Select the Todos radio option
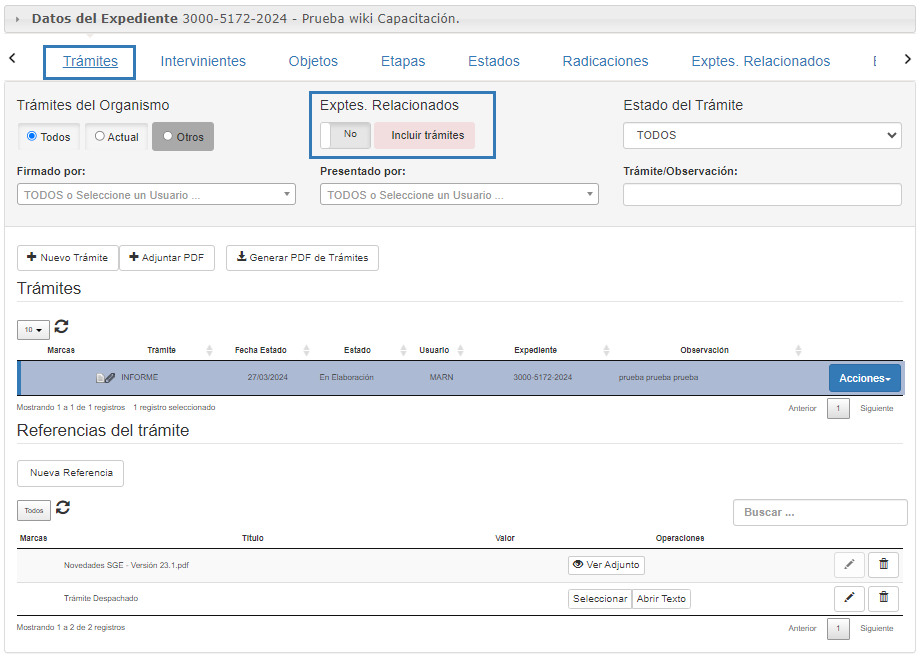This screenshot has width=921, height=660. coord(32,137)
